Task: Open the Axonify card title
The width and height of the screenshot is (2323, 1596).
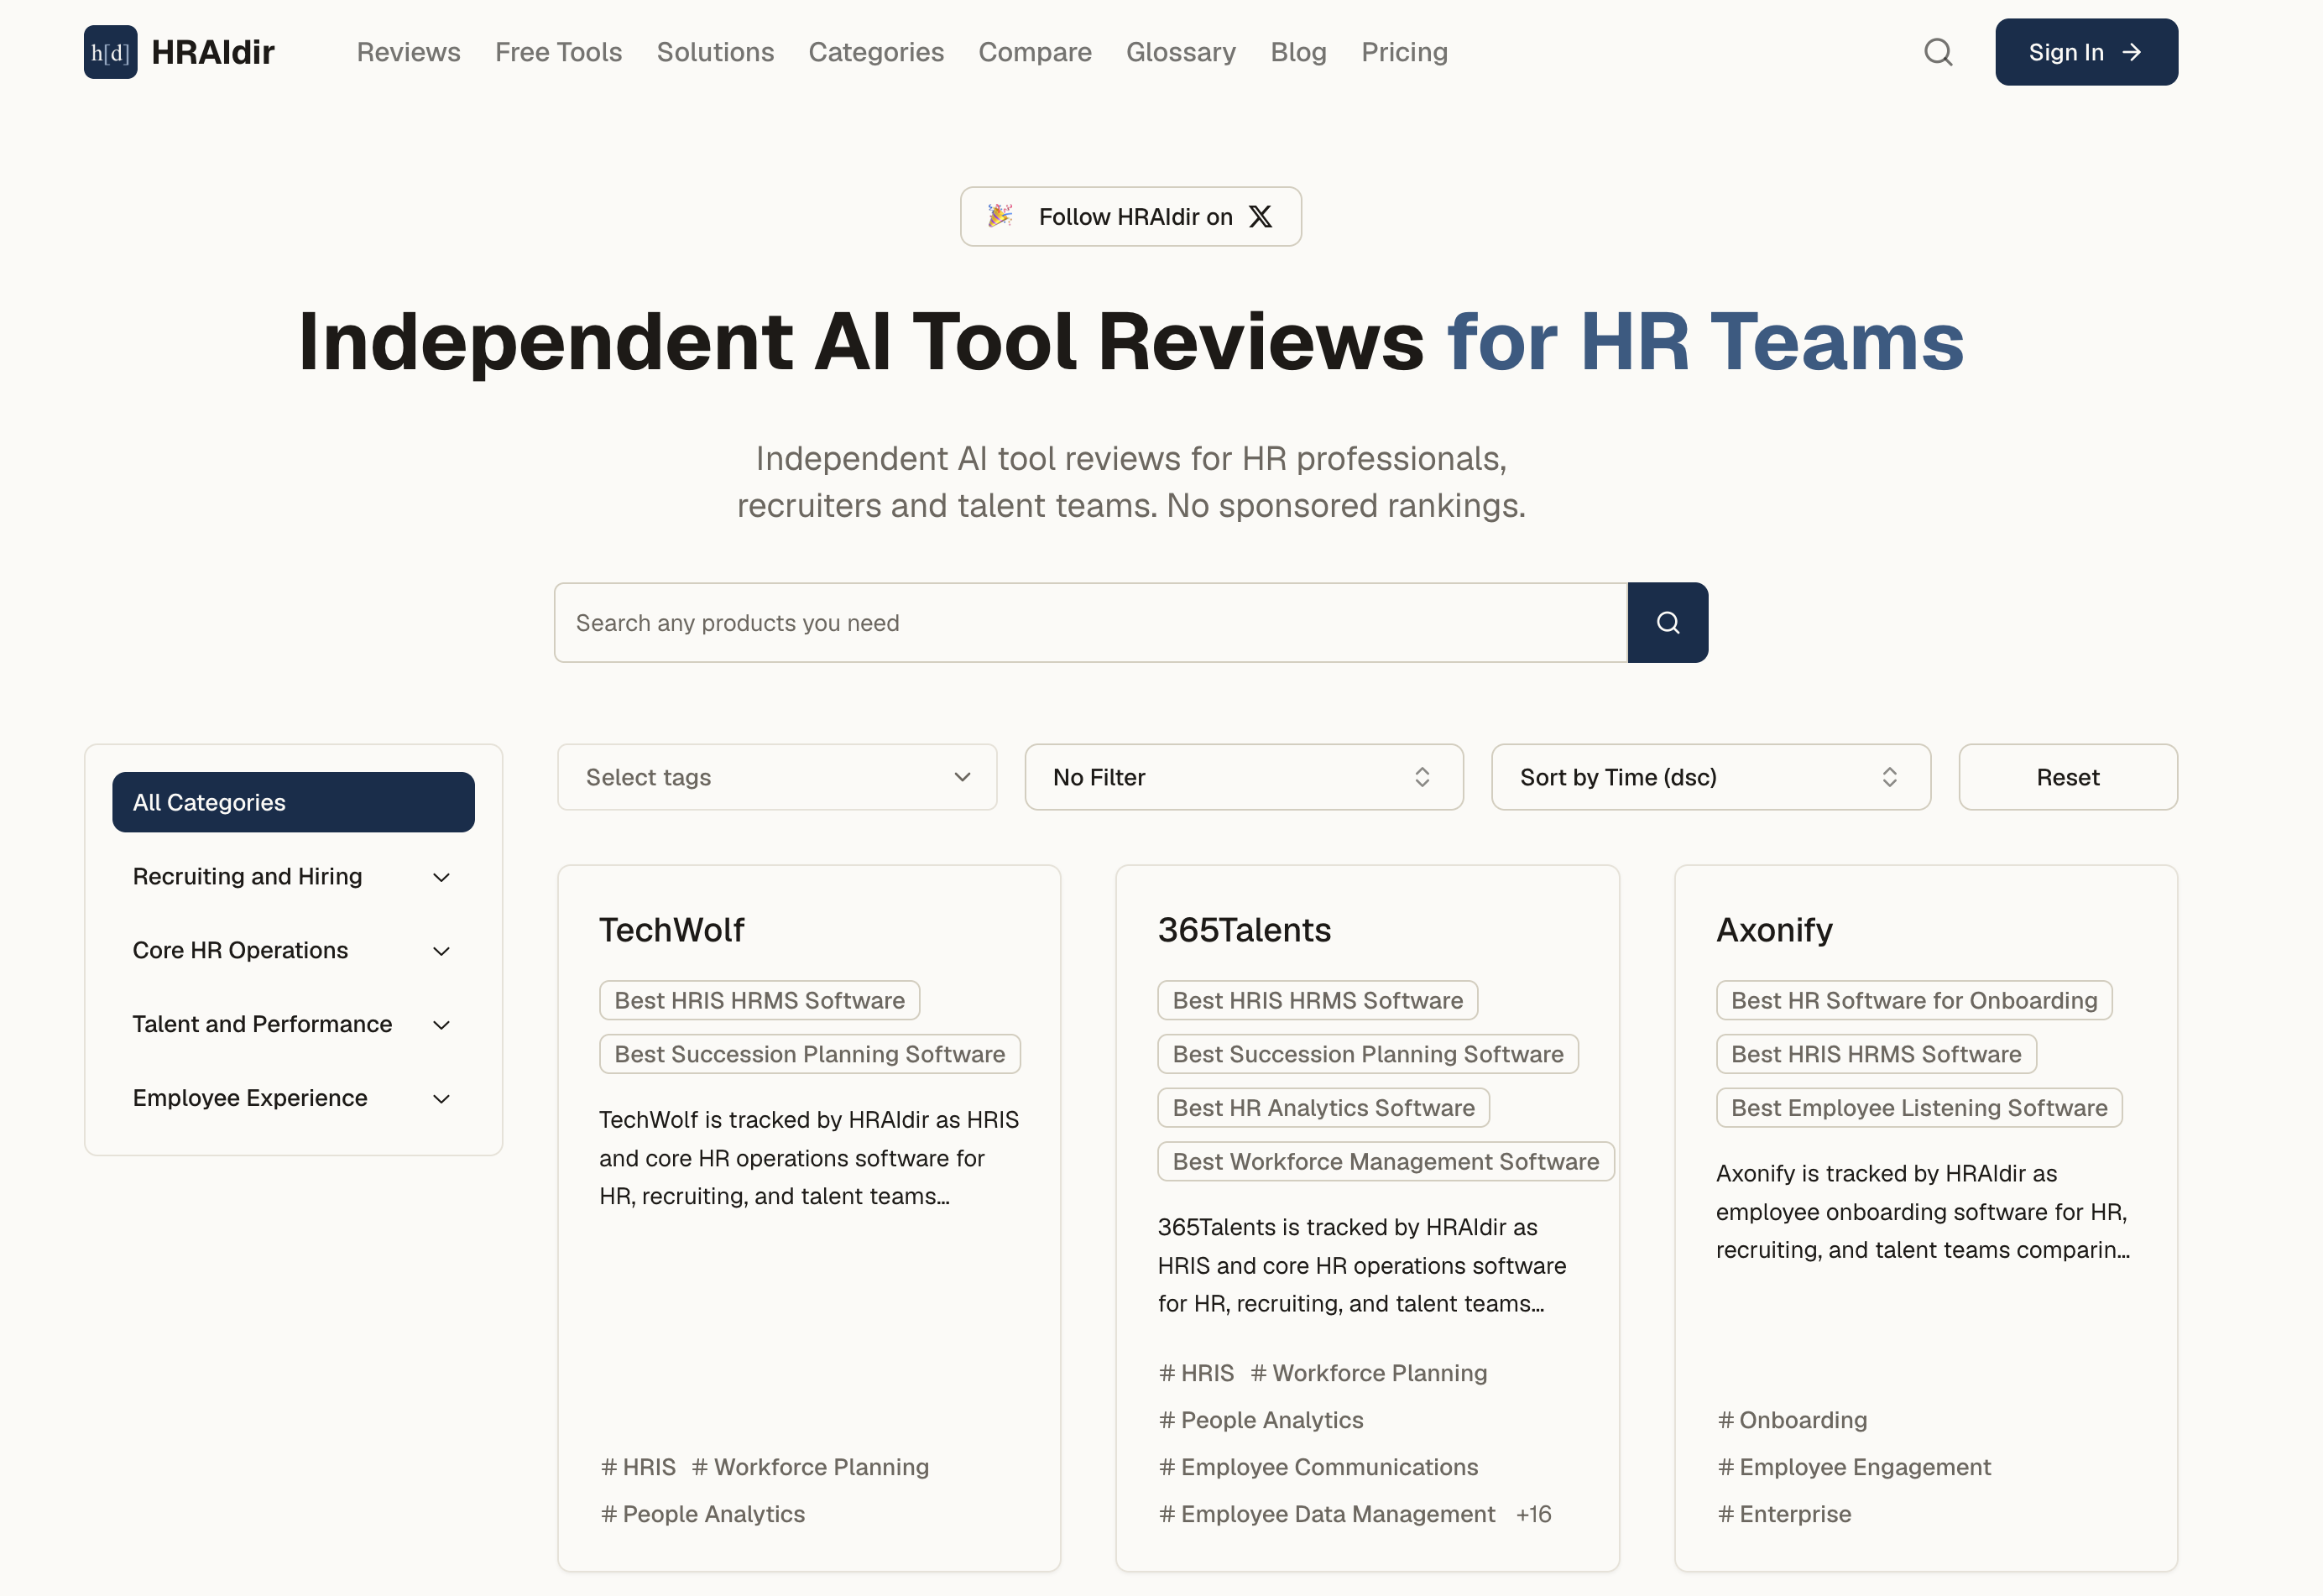Action: pyautogui.click(x=1774, y=930)
